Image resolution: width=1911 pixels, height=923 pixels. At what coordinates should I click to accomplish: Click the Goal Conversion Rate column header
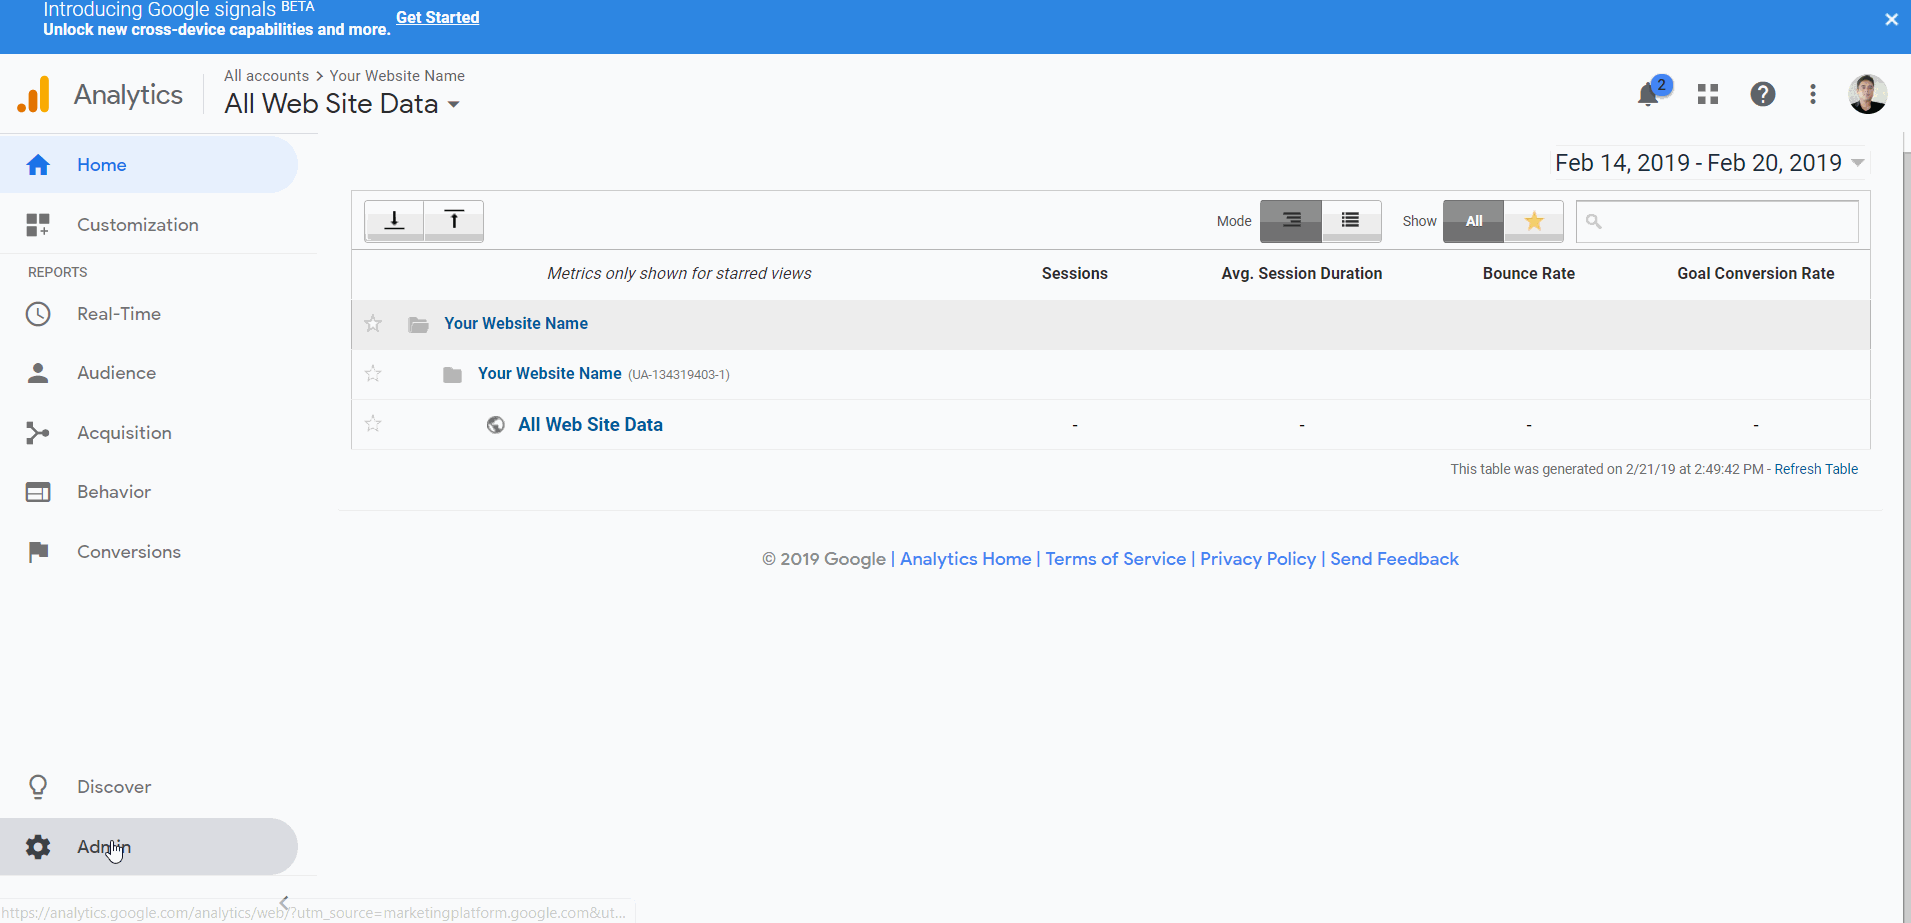(x=1755, y=273)
